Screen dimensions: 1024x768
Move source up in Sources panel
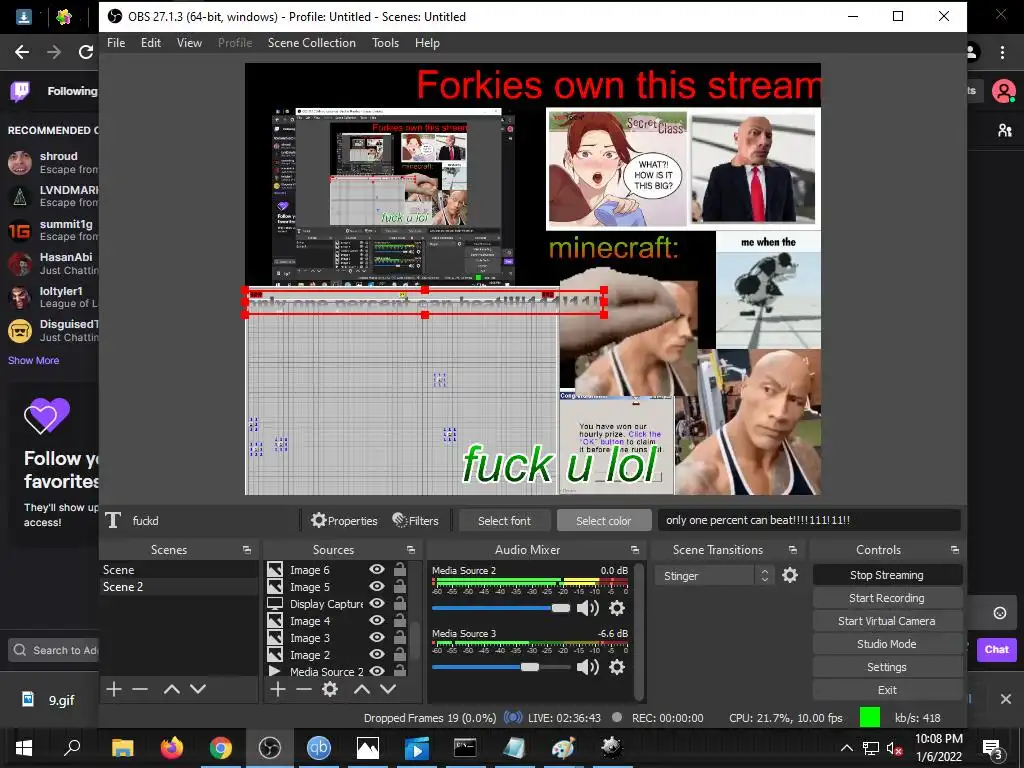(362, 689)
